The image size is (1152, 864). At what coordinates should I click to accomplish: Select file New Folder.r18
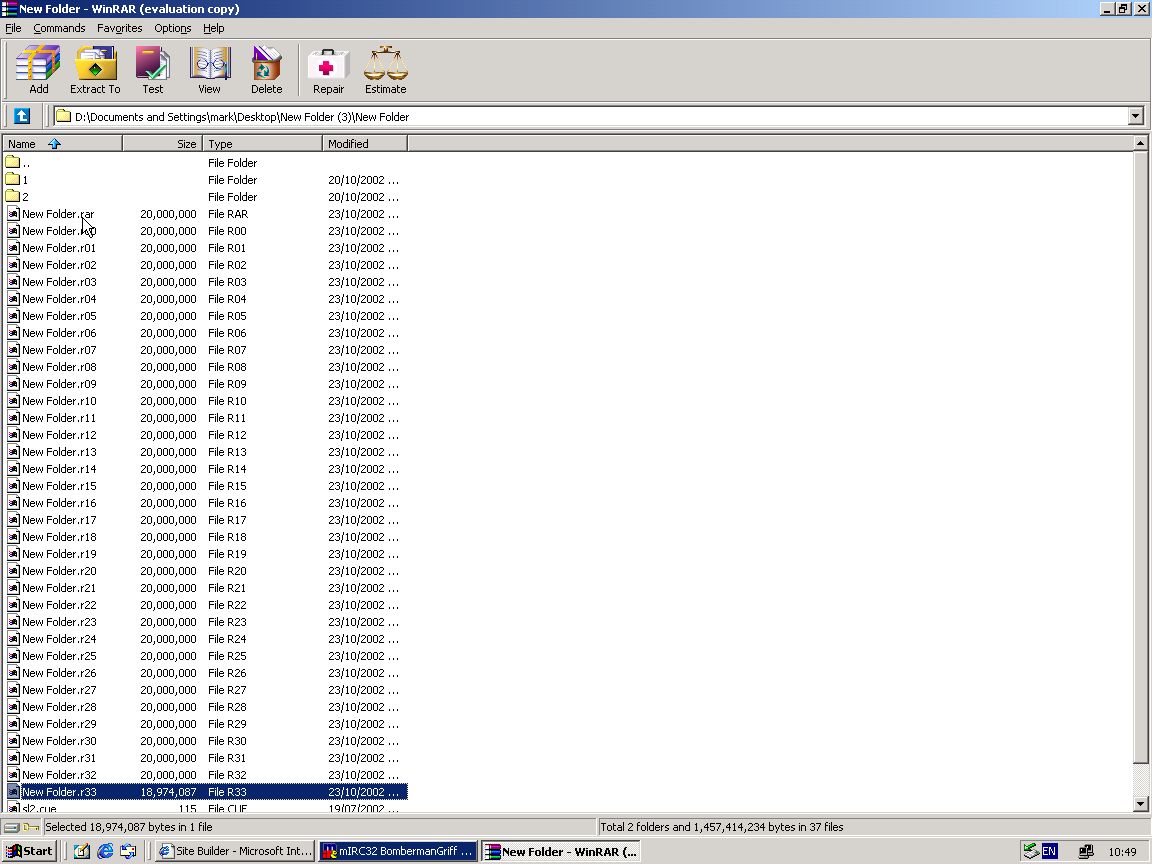pyautogui.click(x=59, y=537)
